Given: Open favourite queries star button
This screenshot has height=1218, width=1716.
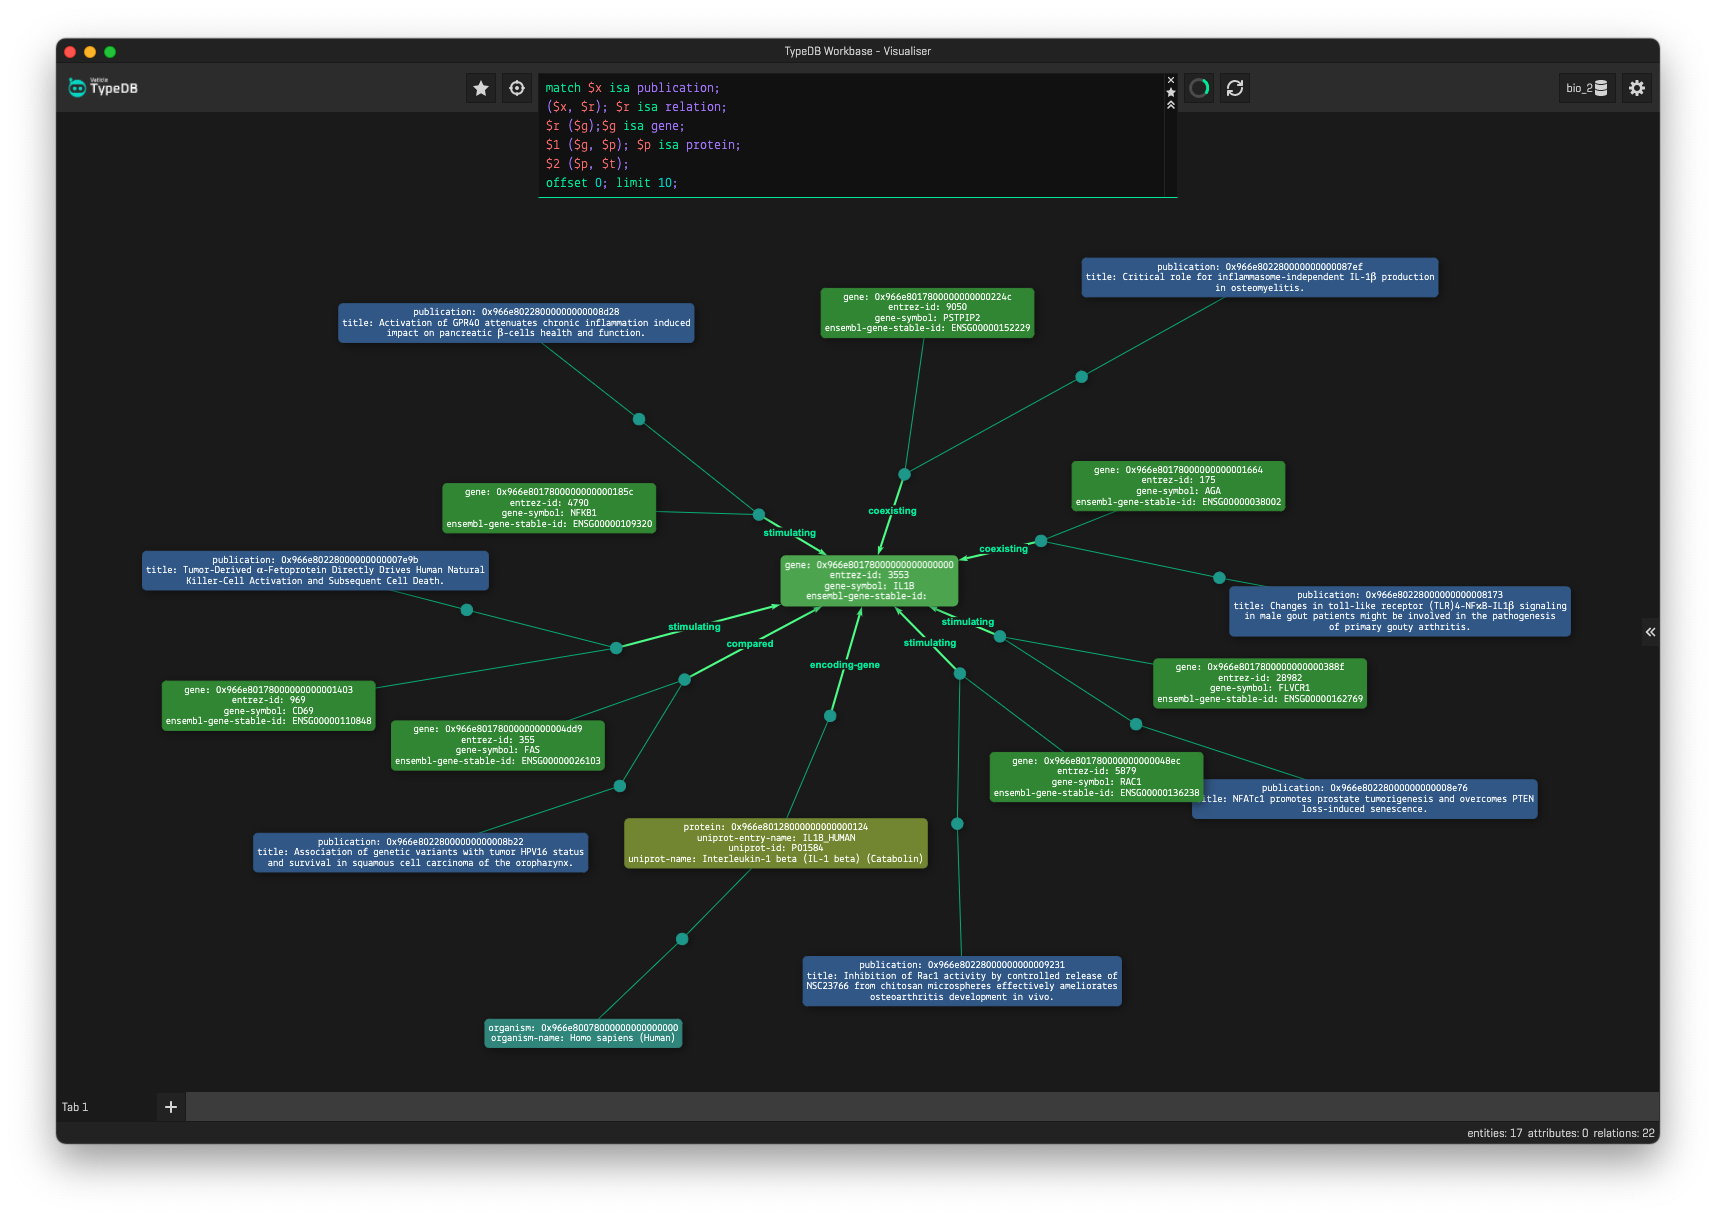Looking at the screenshot, I should pos(481,88).
